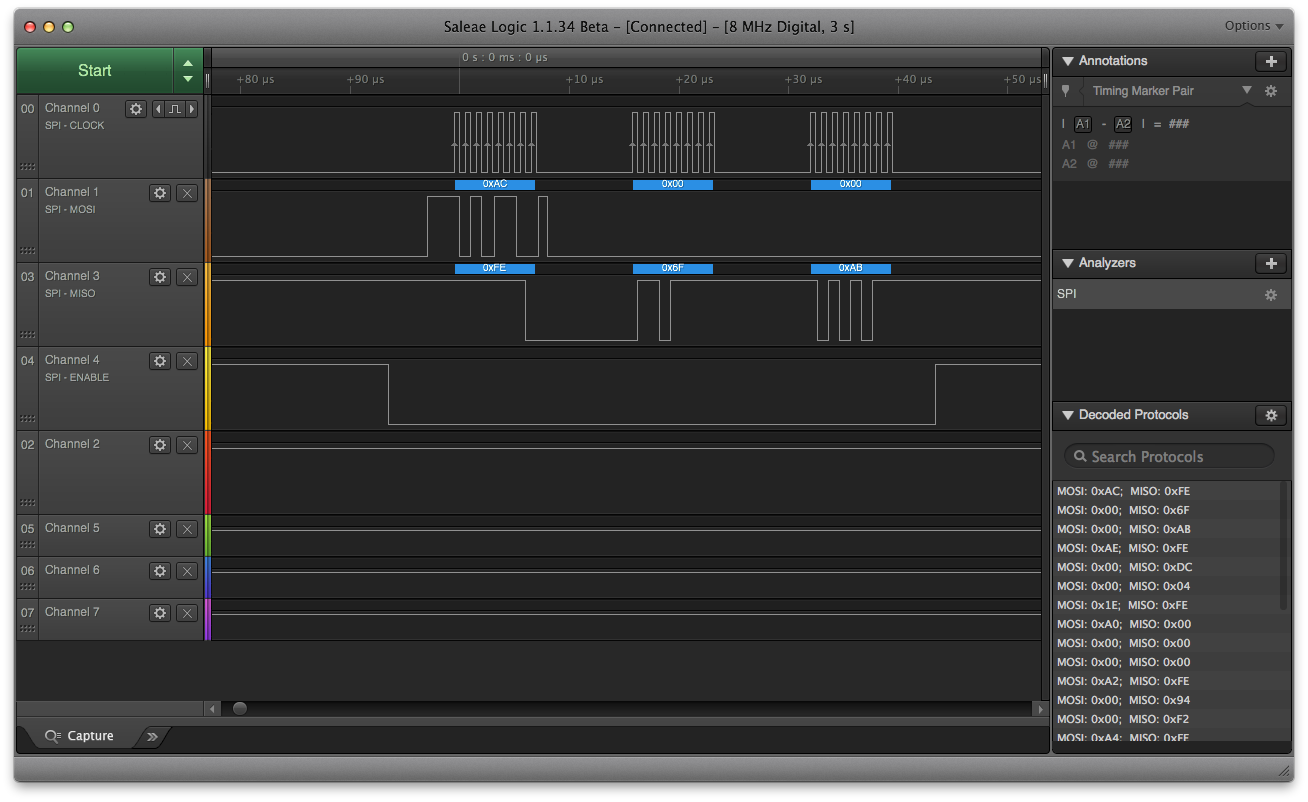Select SPI in Analyzers list
The image size is (1308, 802).
[1171, 295]
